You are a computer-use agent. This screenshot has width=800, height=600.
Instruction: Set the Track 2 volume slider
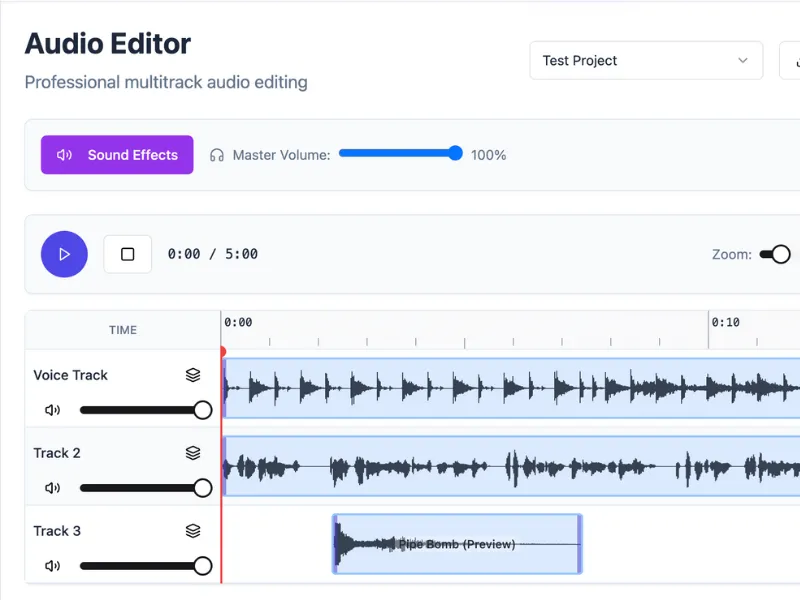(146, 488)
